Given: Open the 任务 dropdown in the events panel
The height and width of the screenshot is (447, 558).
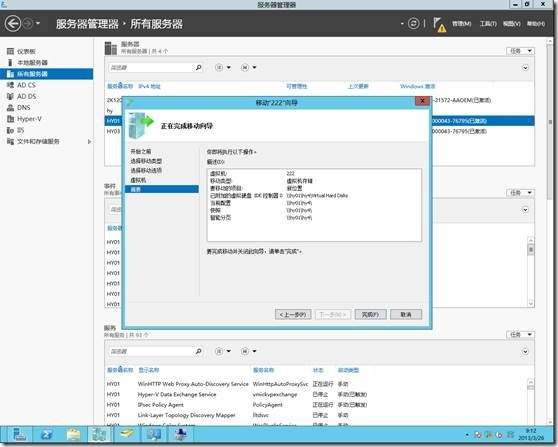Looking at the screenshot, I should (x=520, y=193).
